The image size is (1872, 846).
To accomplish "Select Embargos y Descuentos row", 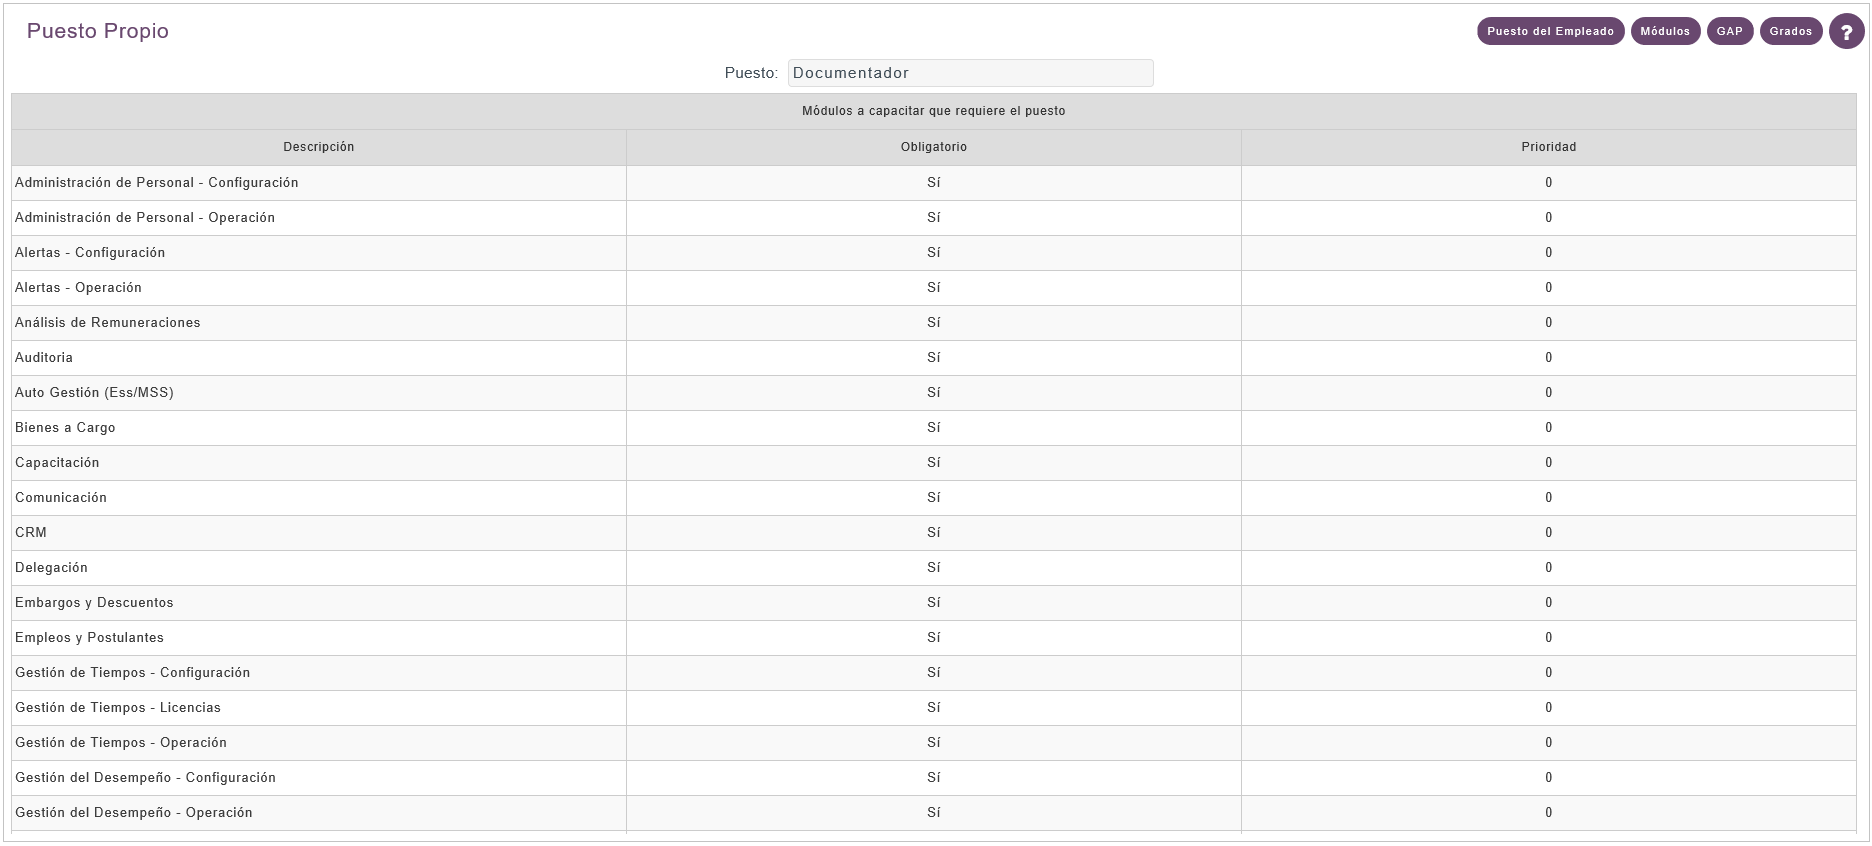I will click(934, 603).
